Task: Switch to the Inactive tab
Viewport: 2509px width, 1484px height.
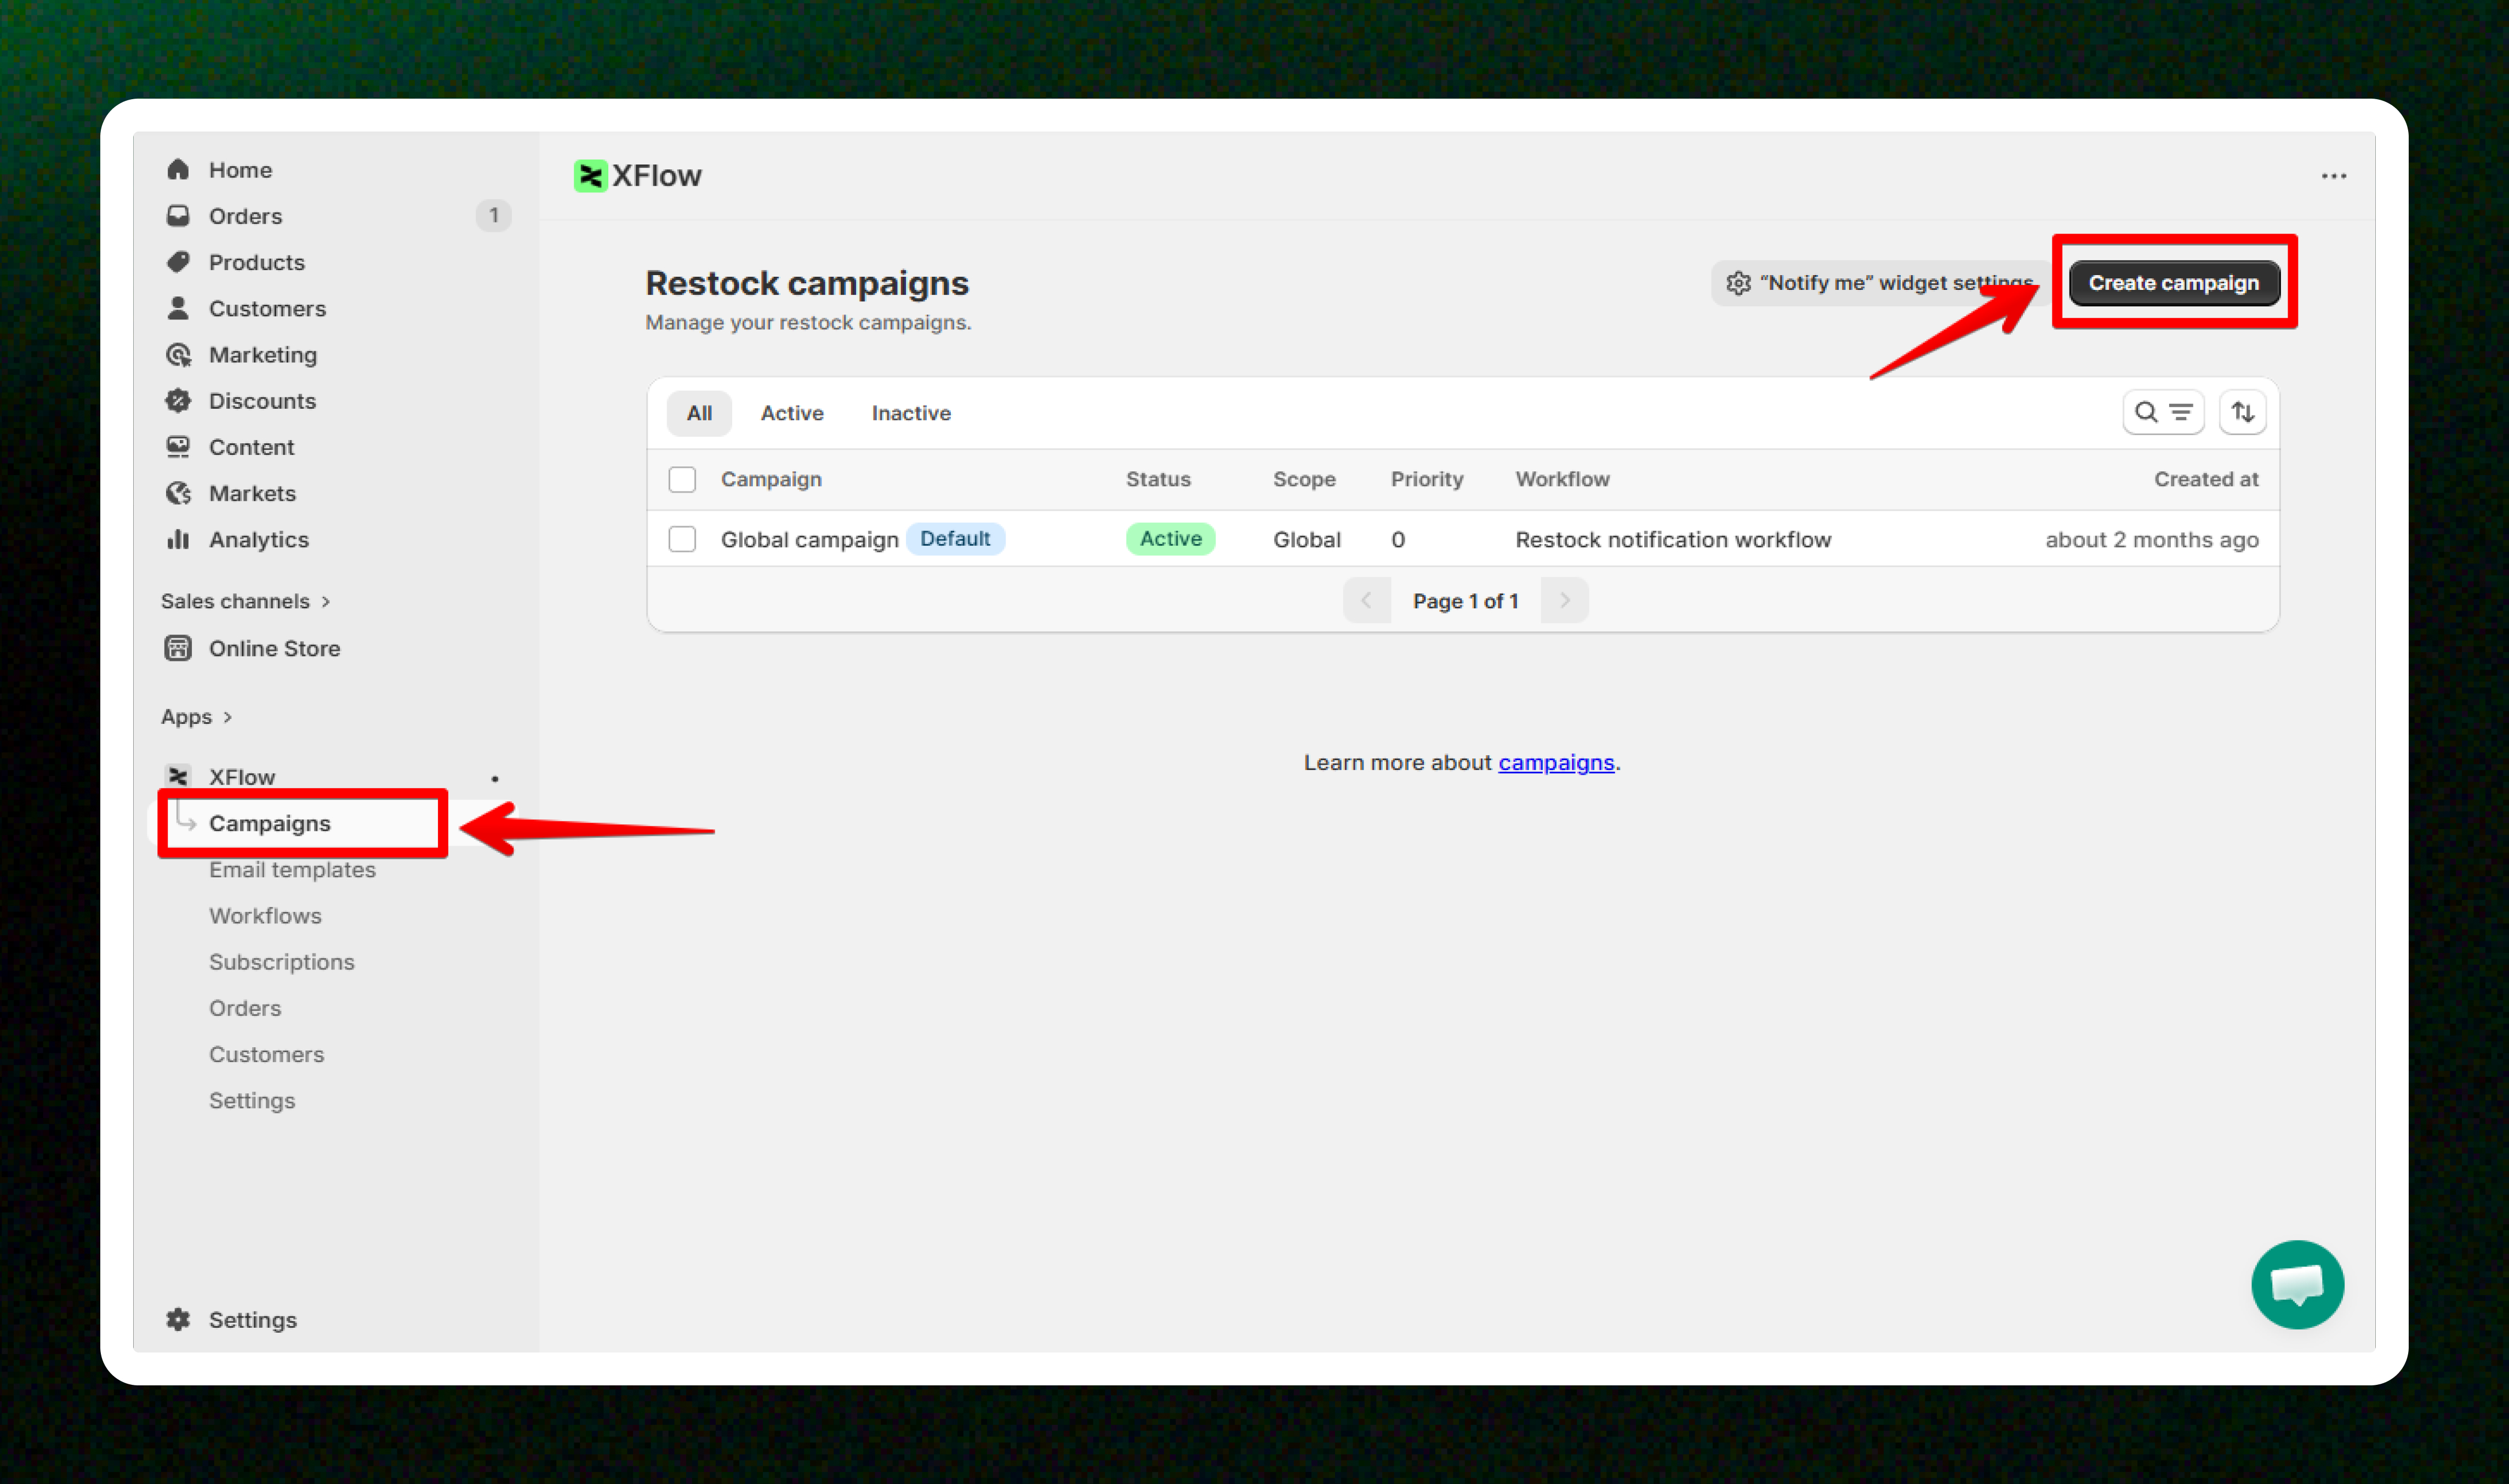Action: pyautogui.click(x=911, y=413)
